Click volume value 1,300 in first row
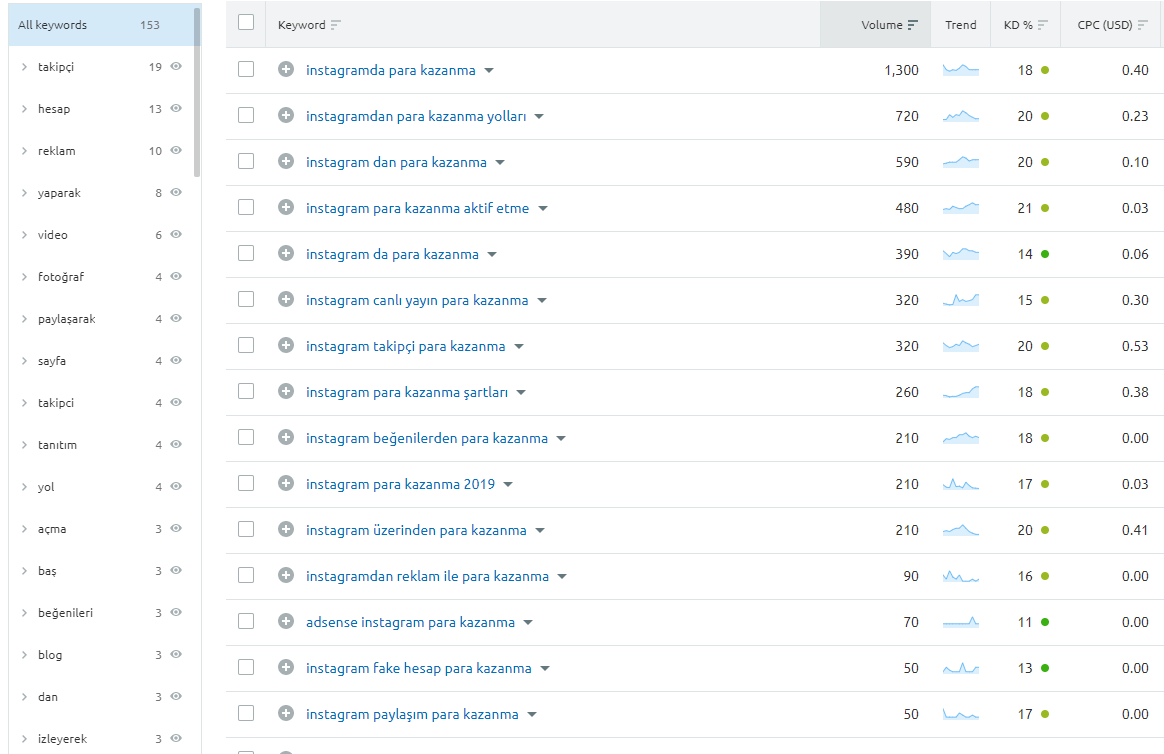This screenshot has width=1164, height=754. tap(901, 70)
